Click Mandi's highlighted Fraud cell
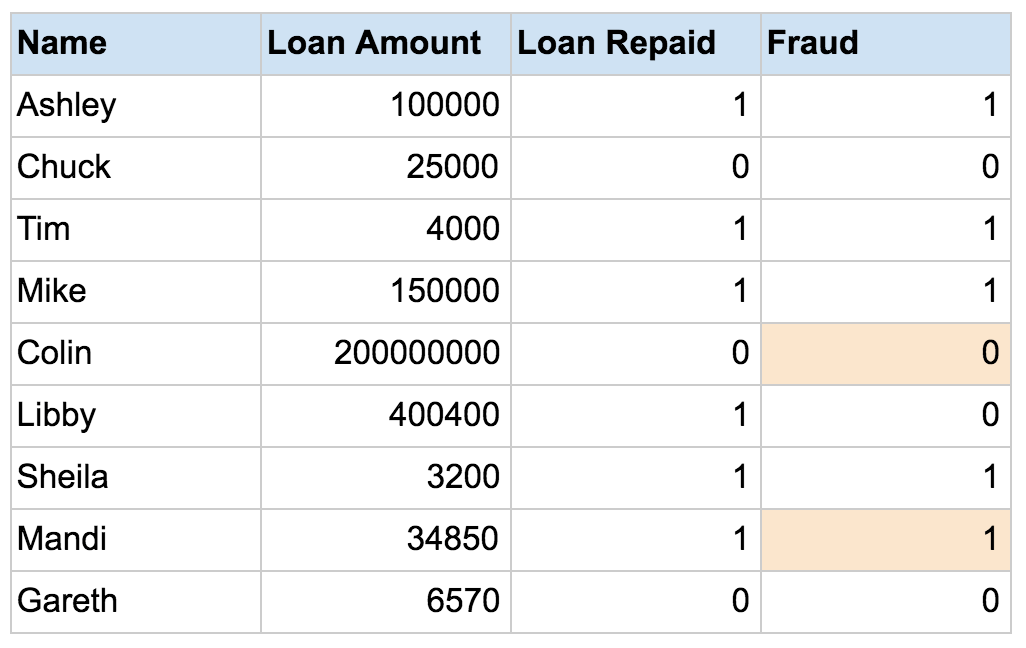 pyautogui.click(x=886, y=539)
